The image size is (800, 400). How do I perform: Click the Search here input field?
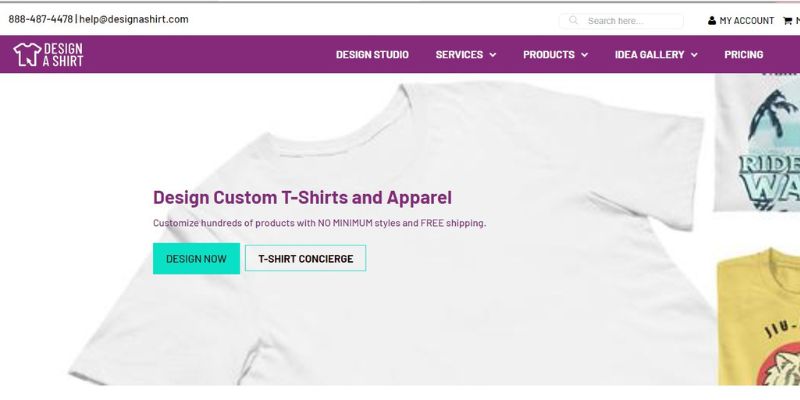(621, 21)
